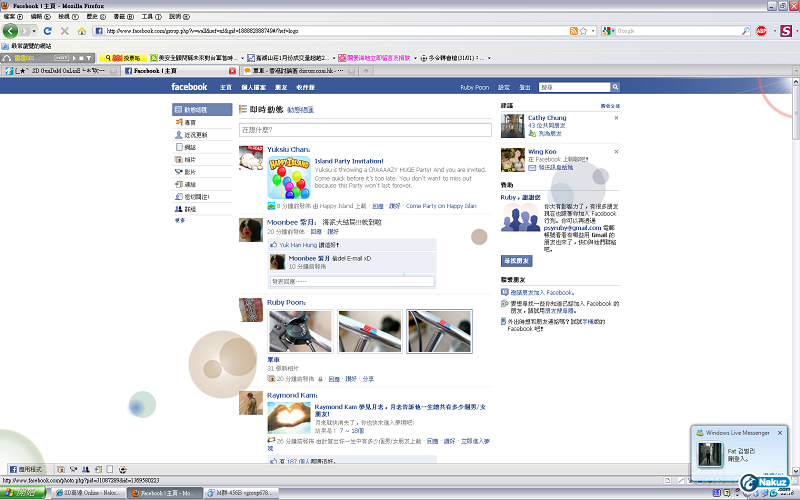This screenshot has height=500, width=800.
Task: Dismiss the Wing Koo suggestion with X
Action: [x=616, y=152]
